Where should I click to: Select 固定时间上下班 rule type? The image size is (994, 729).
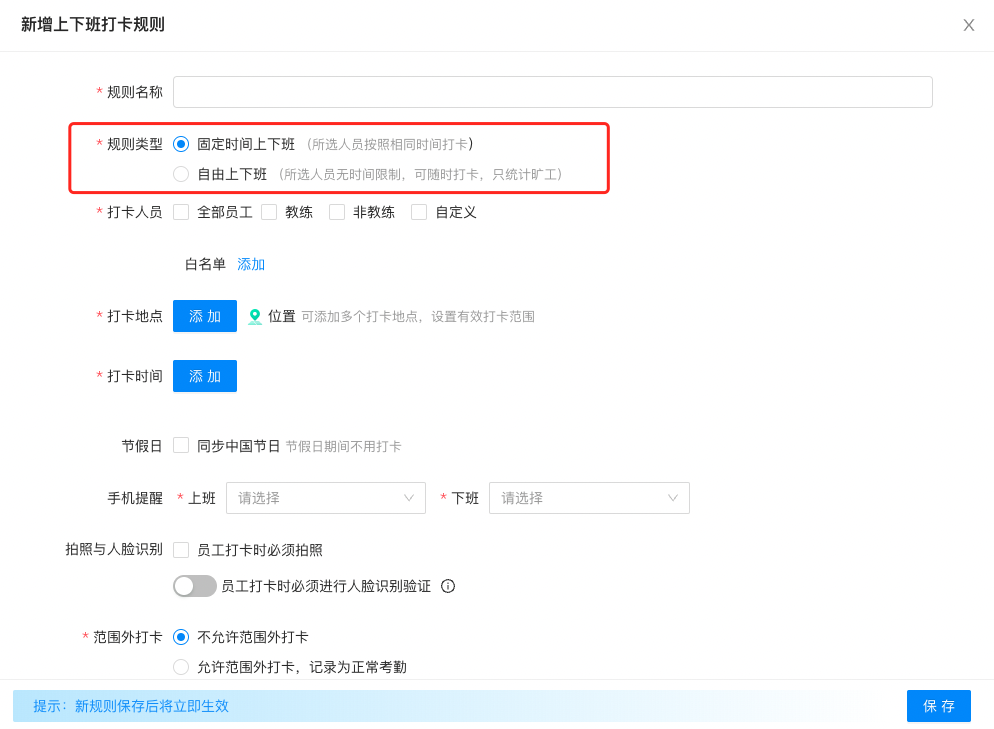[x=181, y=145]
